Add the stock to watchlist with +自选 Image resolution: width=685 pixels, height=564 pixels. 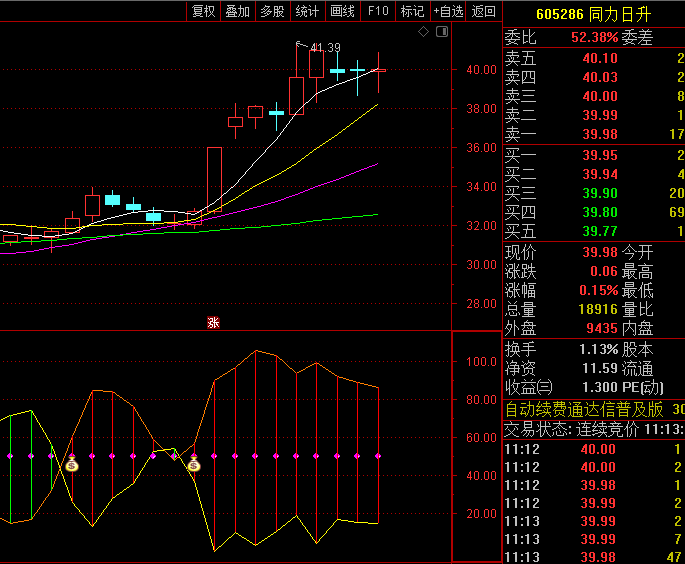click(x=448, y=11)
